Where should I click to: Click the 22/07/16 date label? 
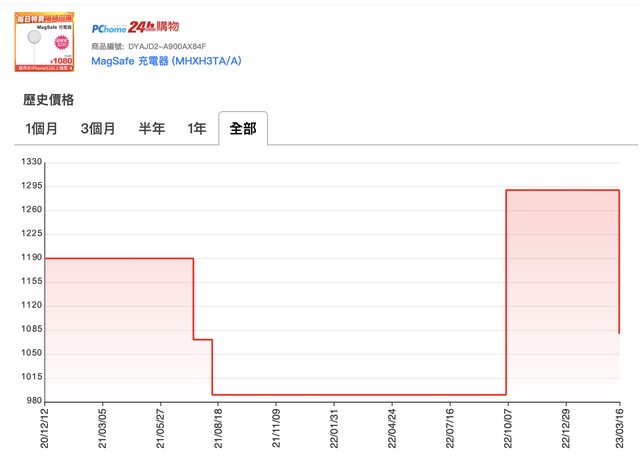click(x=450, y=428)
